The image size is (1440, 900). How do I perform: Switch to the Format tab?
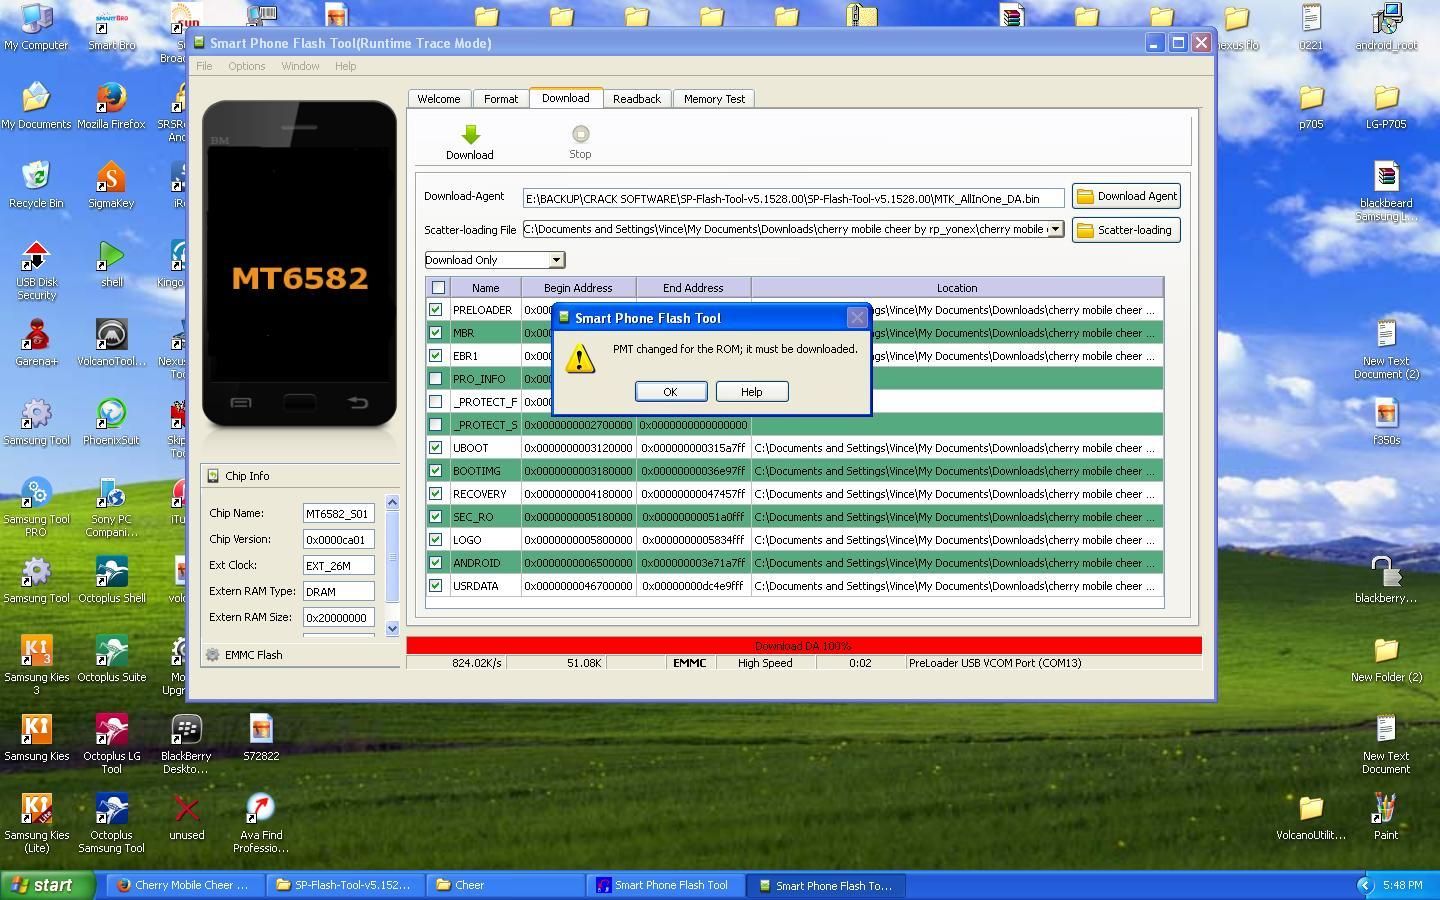point(501,99)
